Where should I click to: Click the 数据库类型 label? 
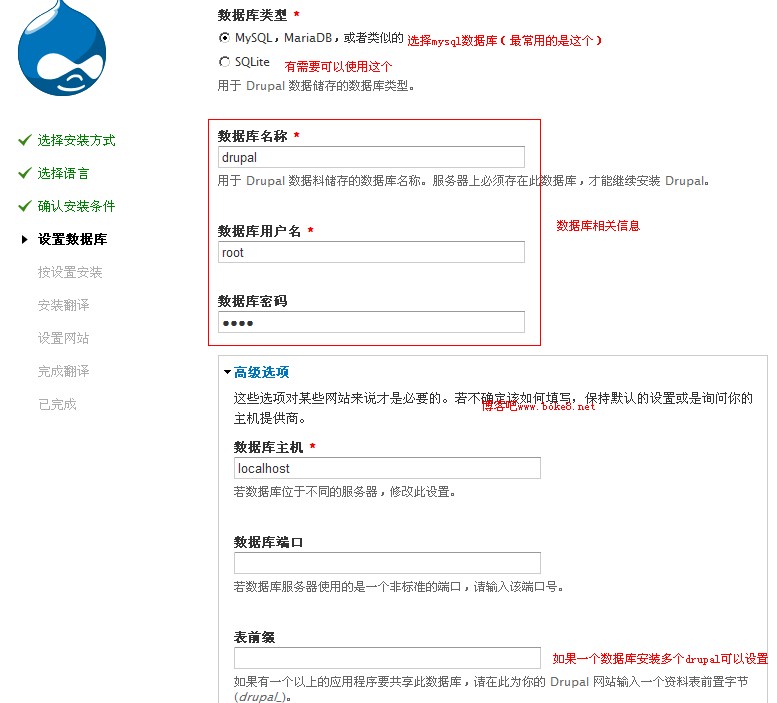(252, 15)
